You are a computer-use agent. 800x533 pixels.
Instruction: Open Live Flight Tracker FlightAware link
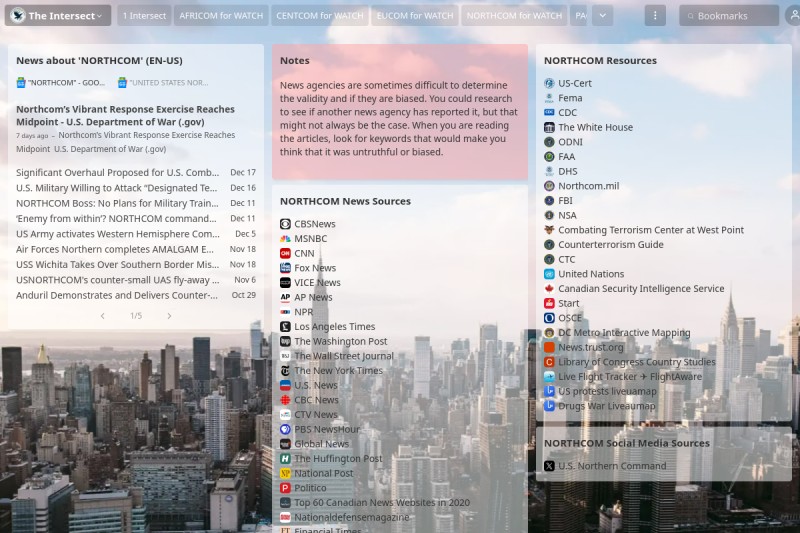coord(630,376)
